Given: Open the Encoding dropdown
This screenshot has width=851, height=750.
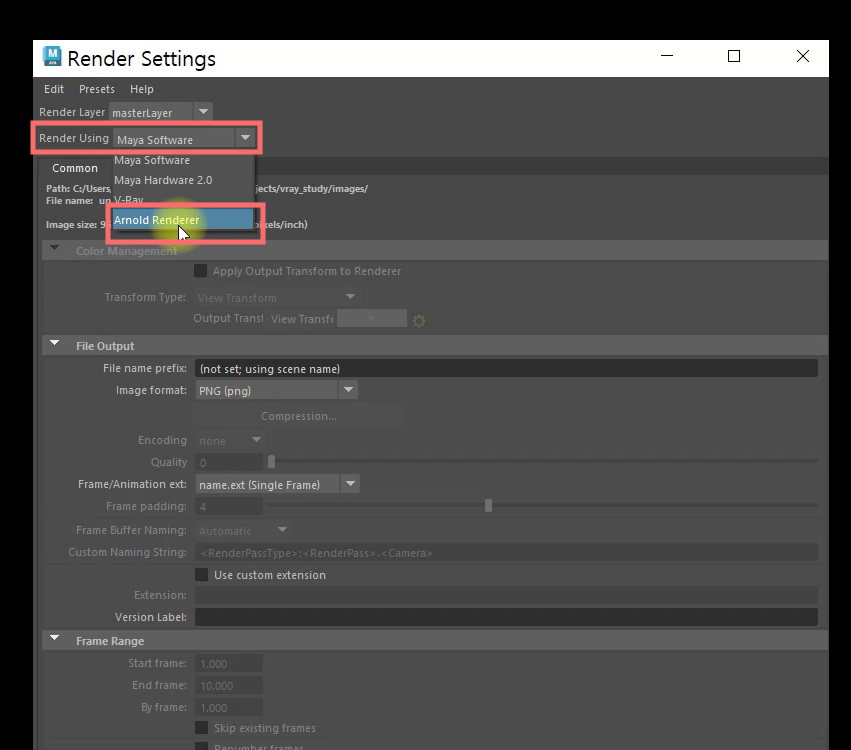Looking at the screenshot, I should [230, 441].
